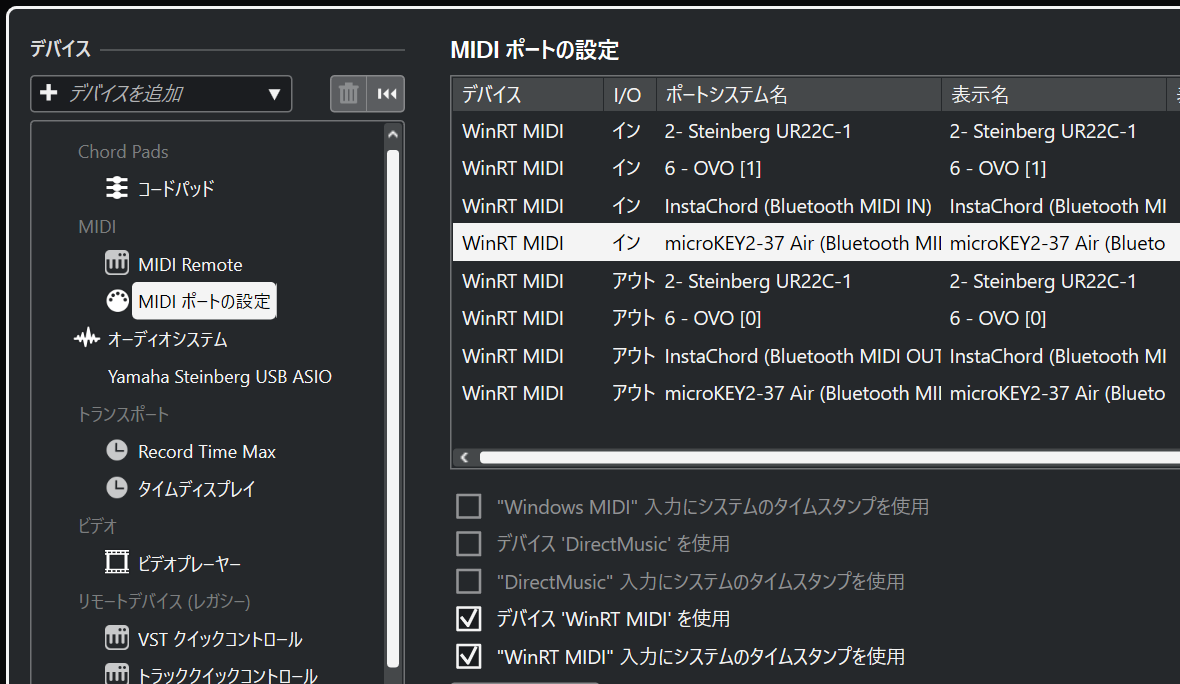Click the Record Time Max clock icon
The height and width of the screenshot is (684, 1180).
pyautogui.click(x=117, y=450)
